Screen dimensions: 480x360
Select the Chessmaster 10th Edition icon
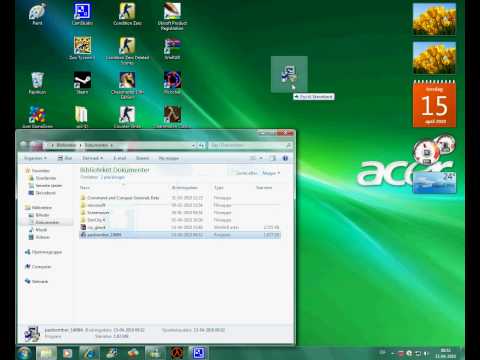(127, 85)
